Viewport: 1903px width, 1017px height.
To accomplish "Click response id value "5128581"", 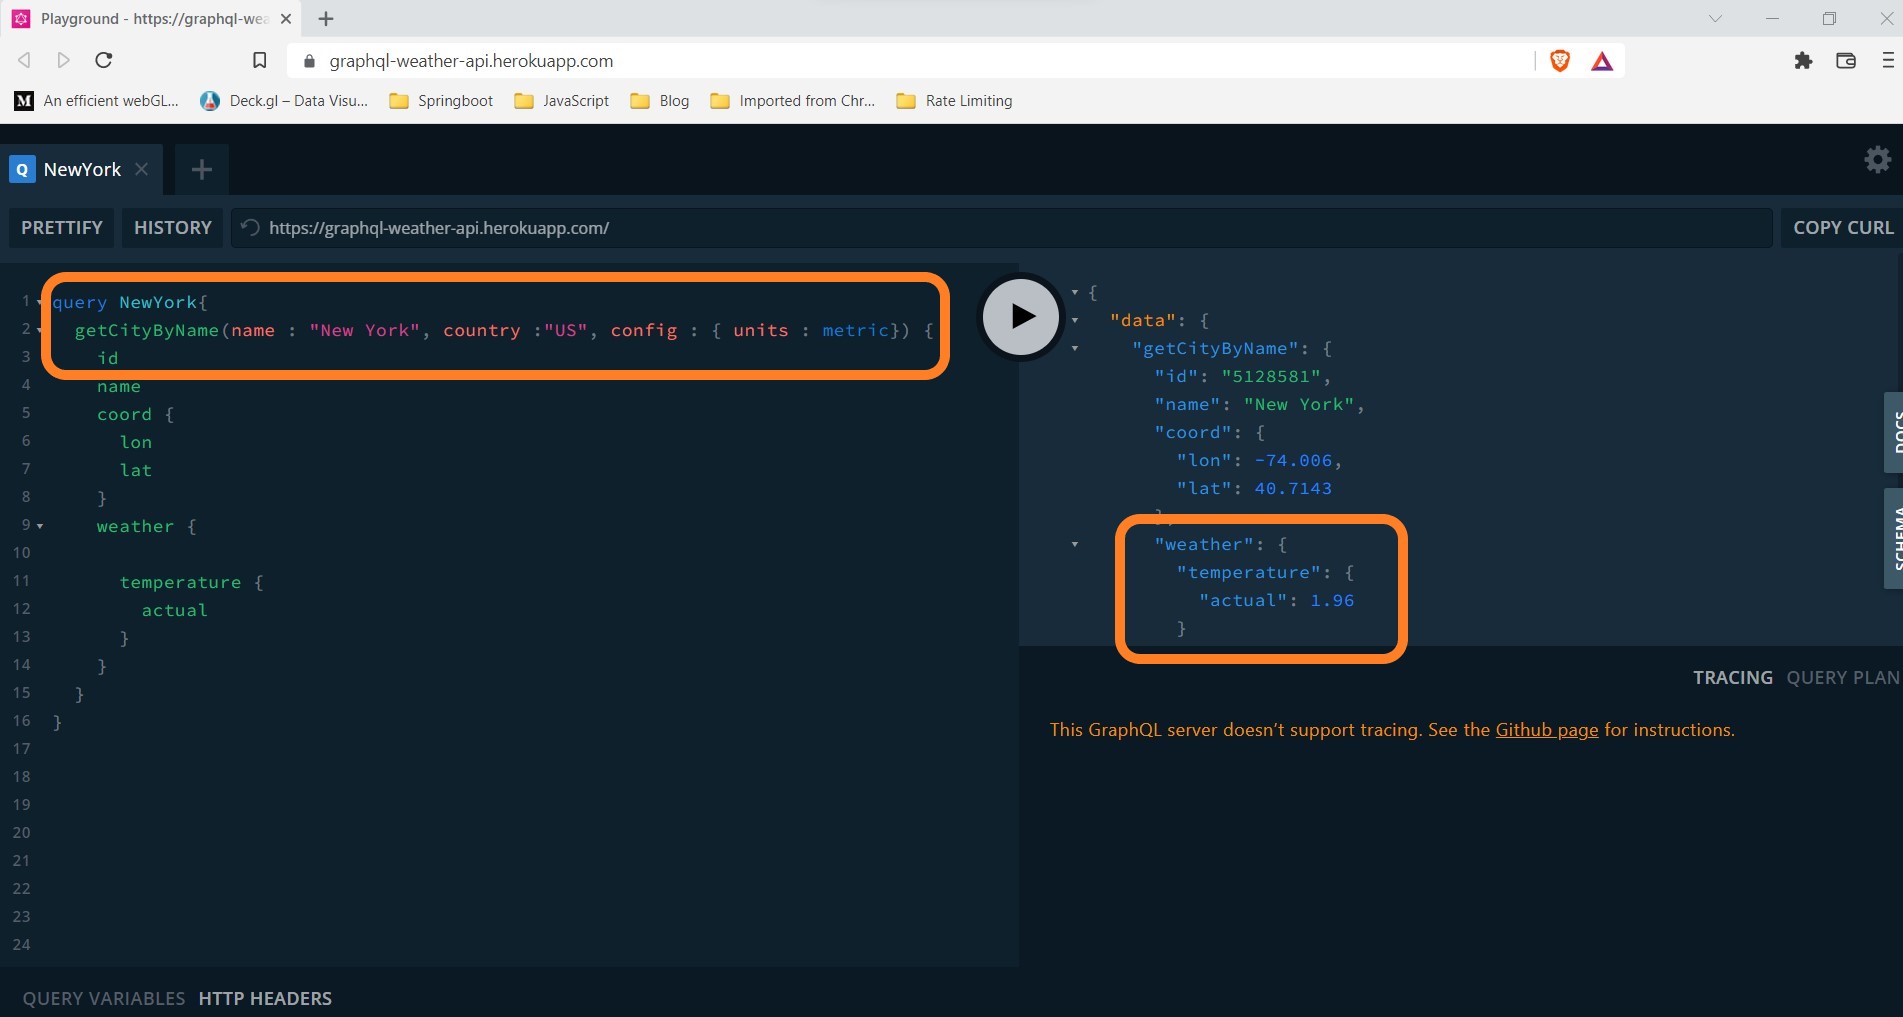I will 1271,377.
